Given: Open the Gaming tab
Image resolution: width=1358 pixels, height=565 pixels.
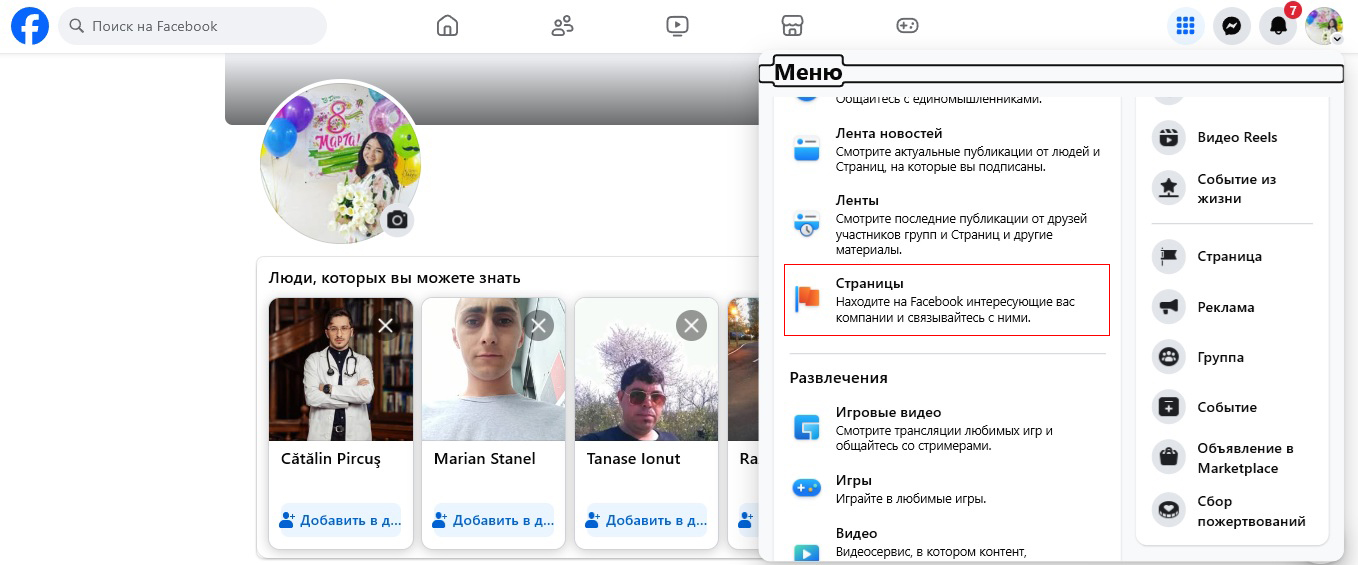Looking at the screenshot, I should point(907,26).
